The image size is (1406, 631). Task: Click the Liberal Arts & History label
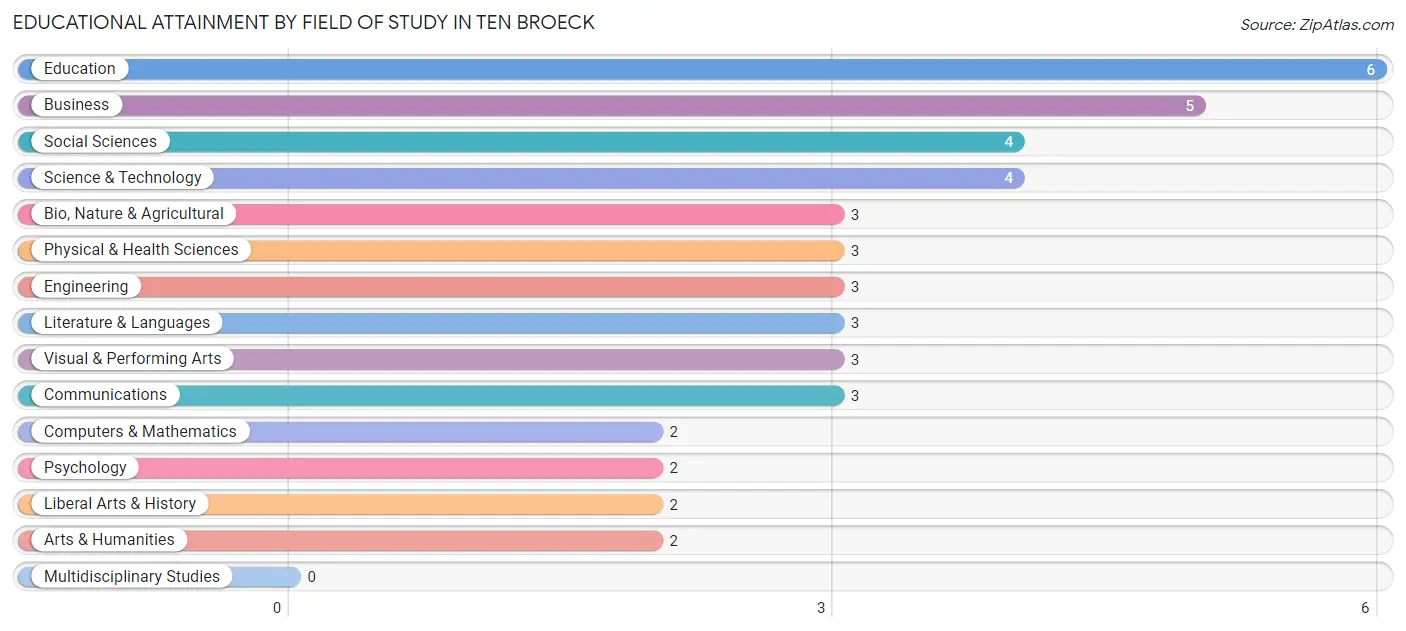coord(120,504)
